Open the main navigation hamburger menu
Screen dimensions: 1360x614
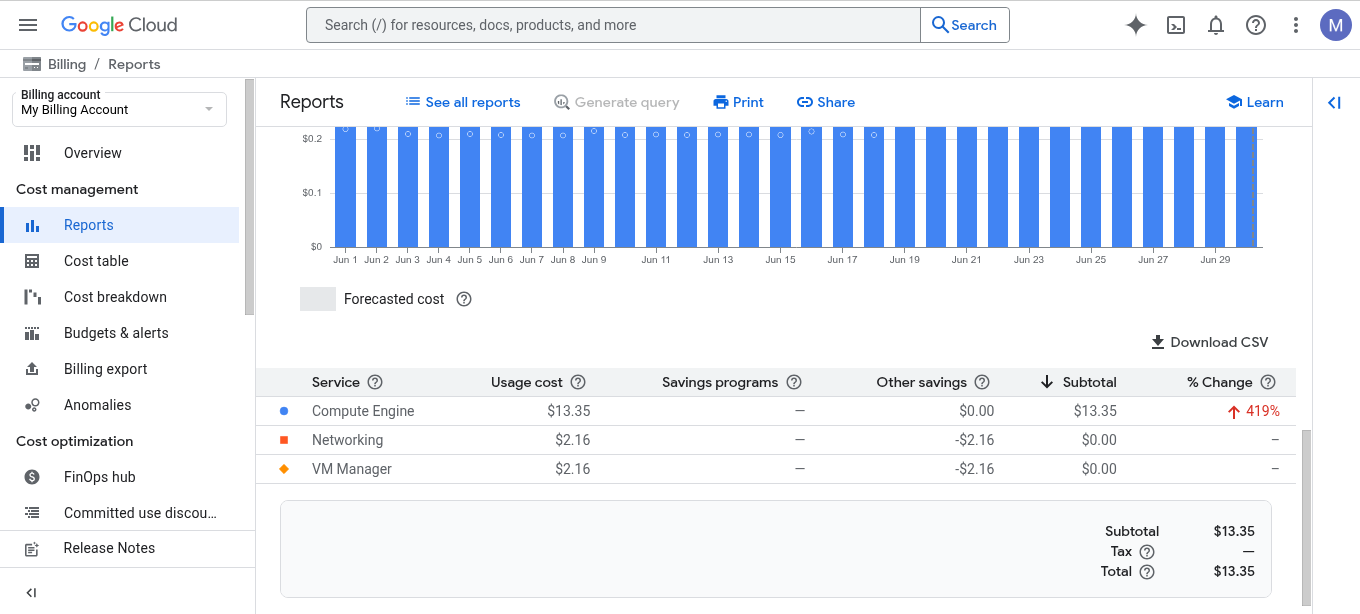(x=28, y=25)
